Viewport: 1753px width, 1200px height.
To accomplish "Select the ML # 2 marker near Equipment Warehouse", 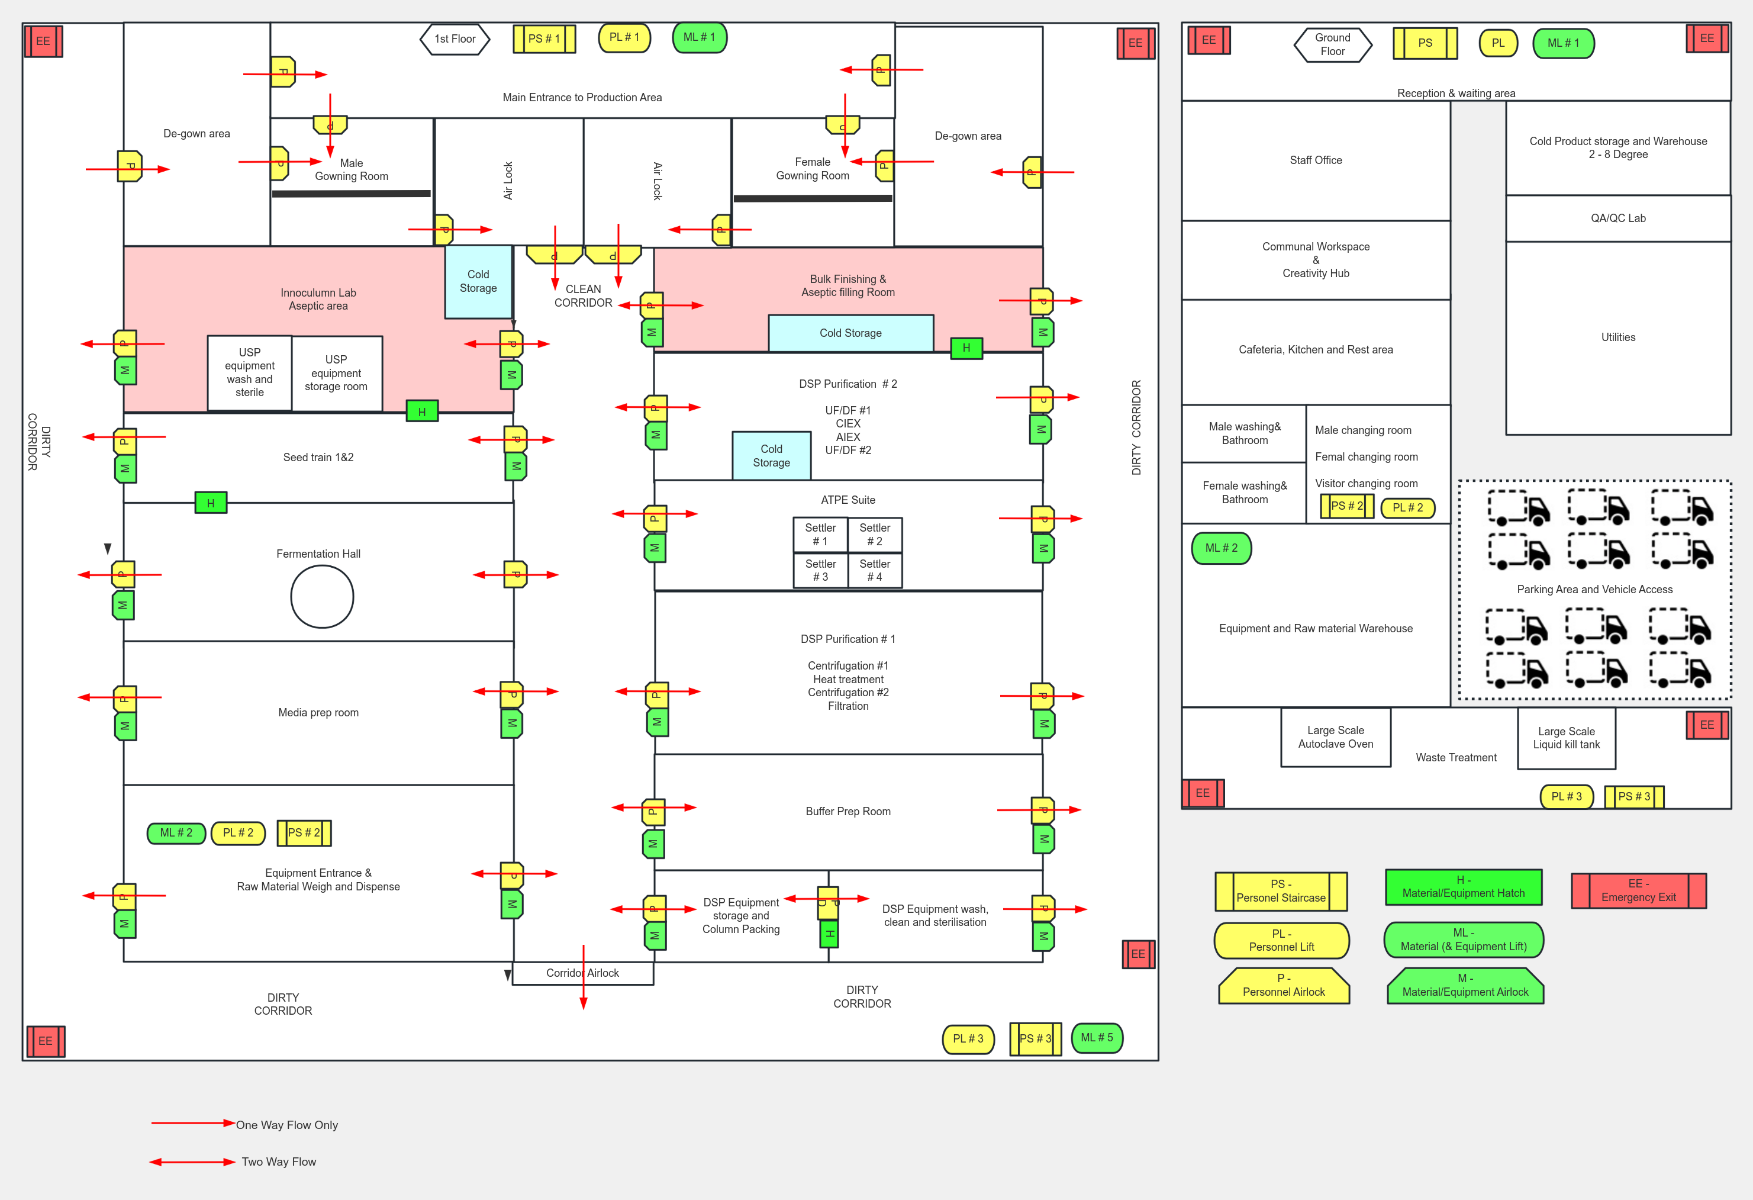I will click(1221, 548).
